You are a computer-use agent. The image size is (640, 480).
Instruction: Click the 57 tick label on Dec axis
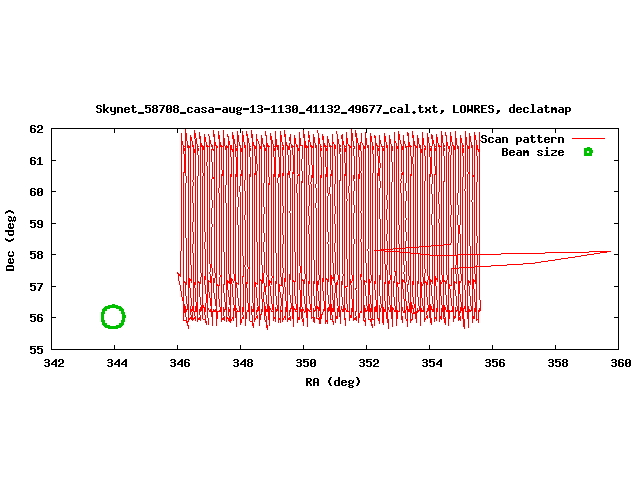36,287
